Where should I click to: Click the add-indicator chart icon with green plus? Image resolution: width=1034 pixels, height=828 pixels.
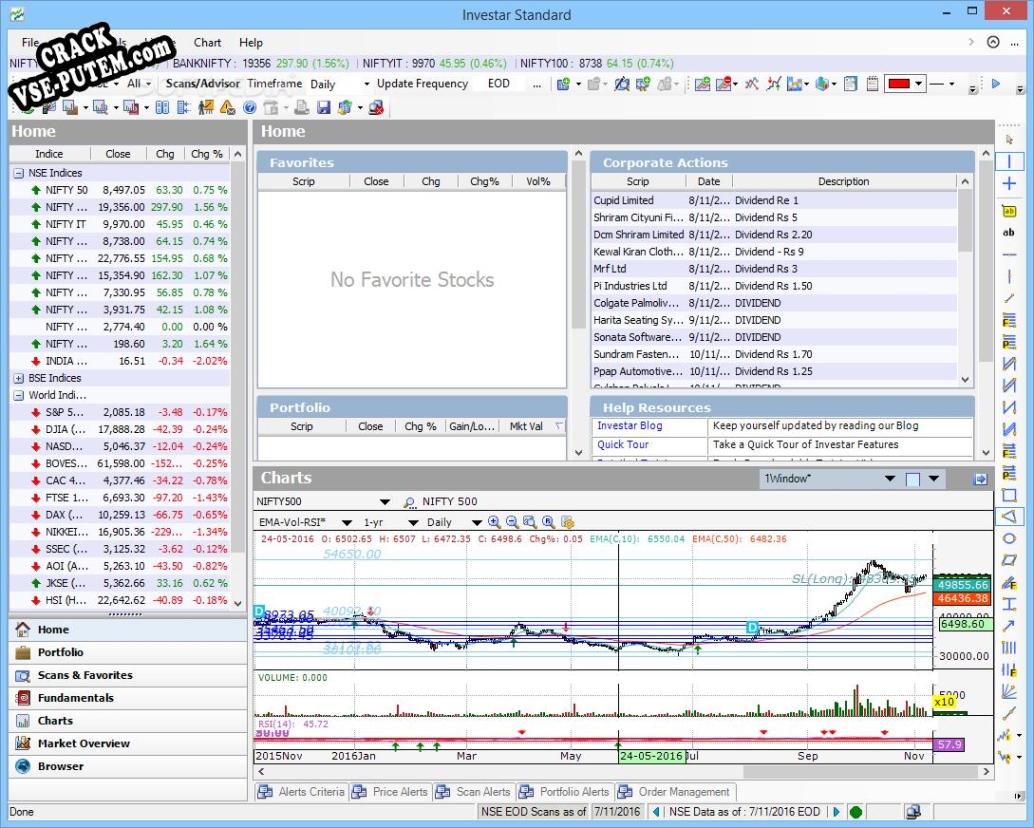tap(702, 84)
